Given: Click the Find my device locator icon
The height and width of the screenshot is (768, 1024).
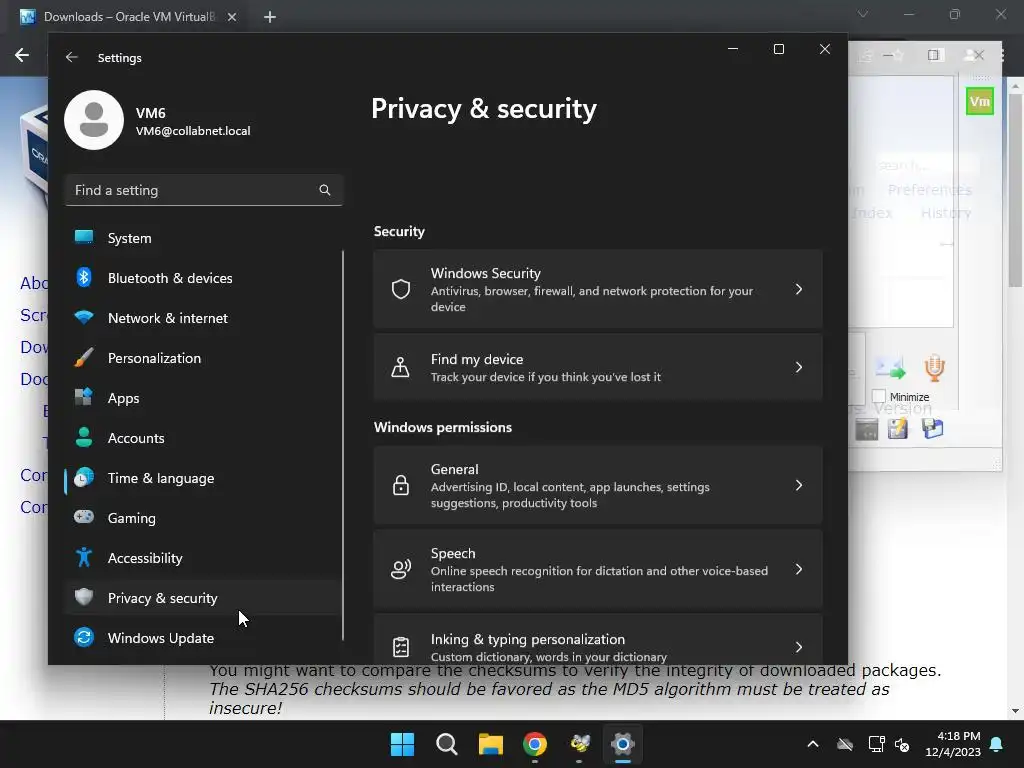Looking at the screenshot, I should 400,367.
